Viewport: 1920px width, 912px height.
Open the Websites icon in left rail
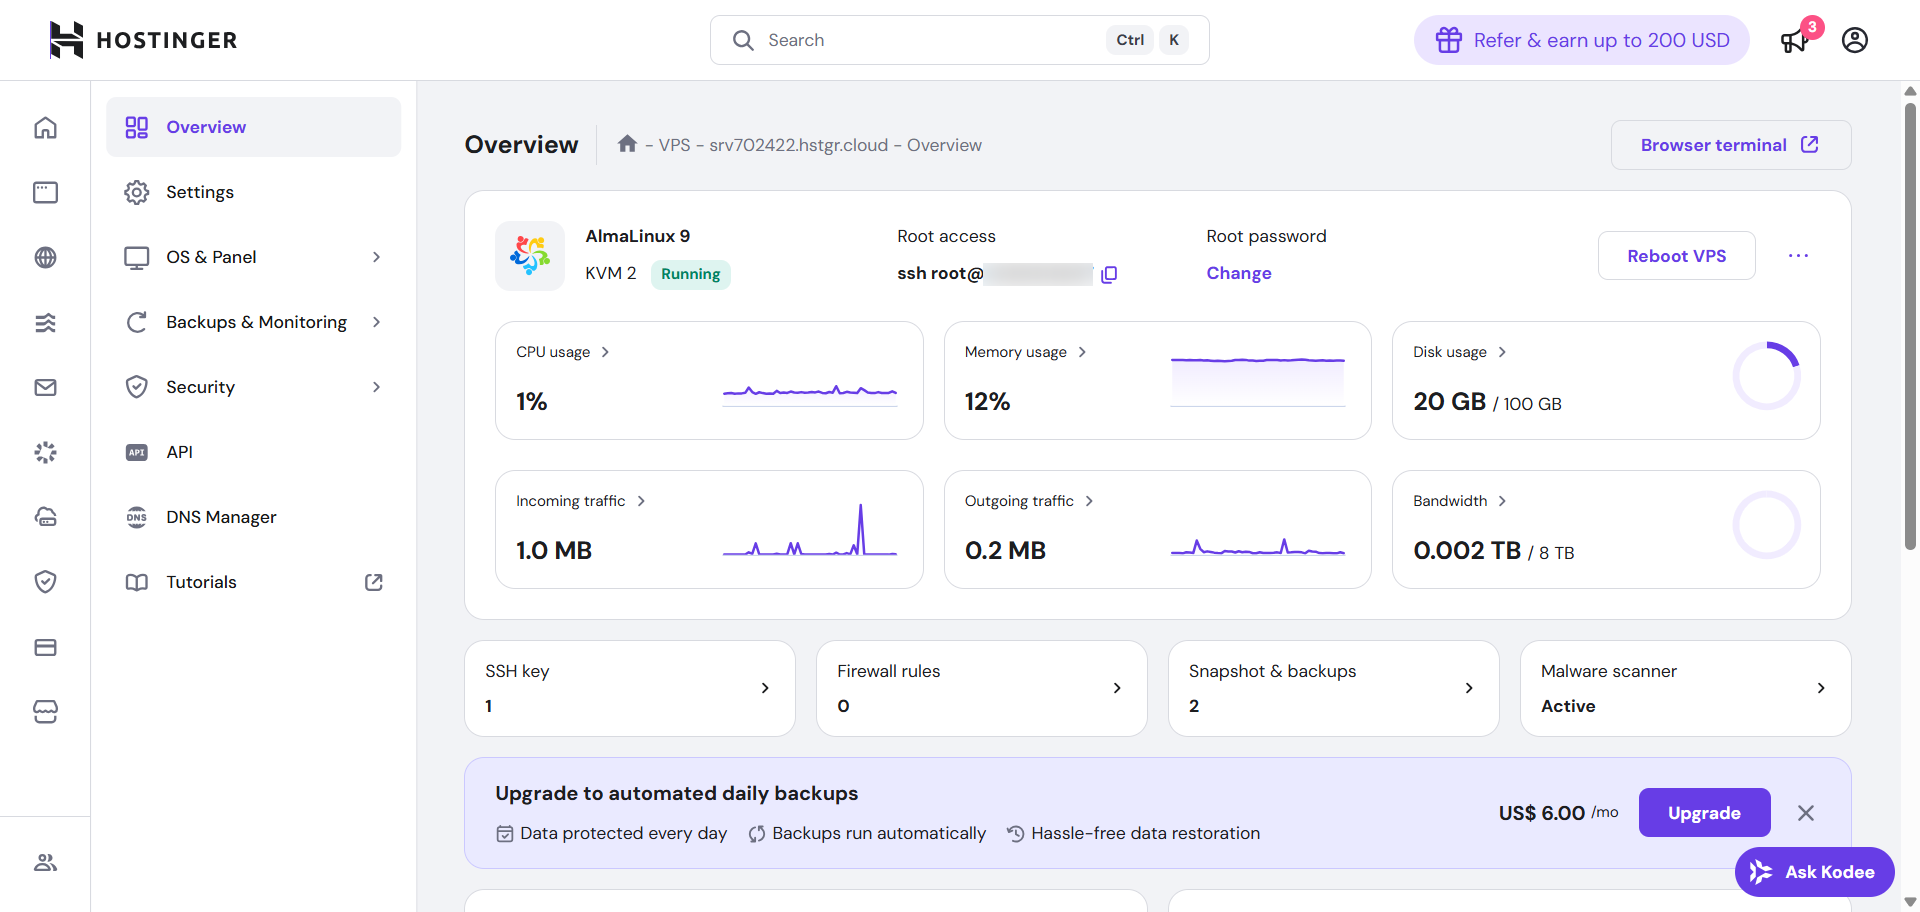[x=45, y=192]
